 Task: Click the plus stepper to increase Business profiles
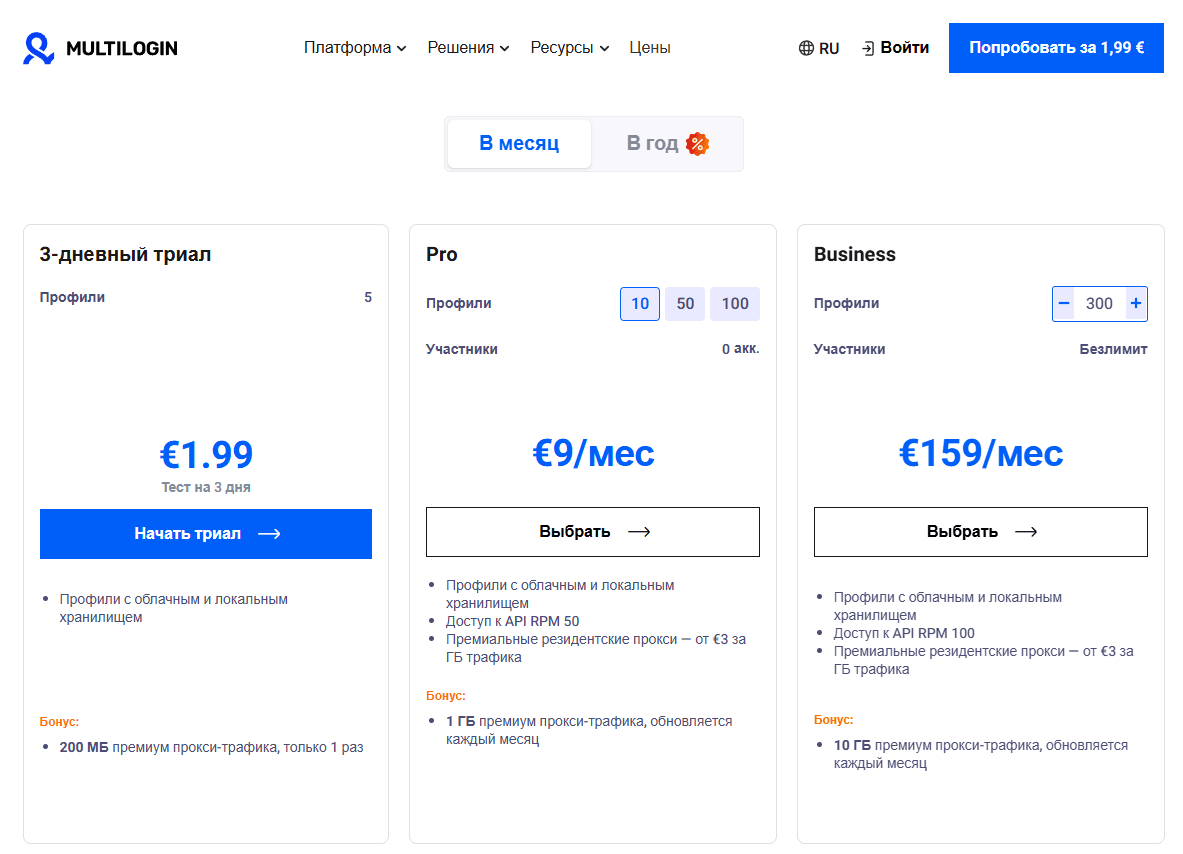point(1133,303)
